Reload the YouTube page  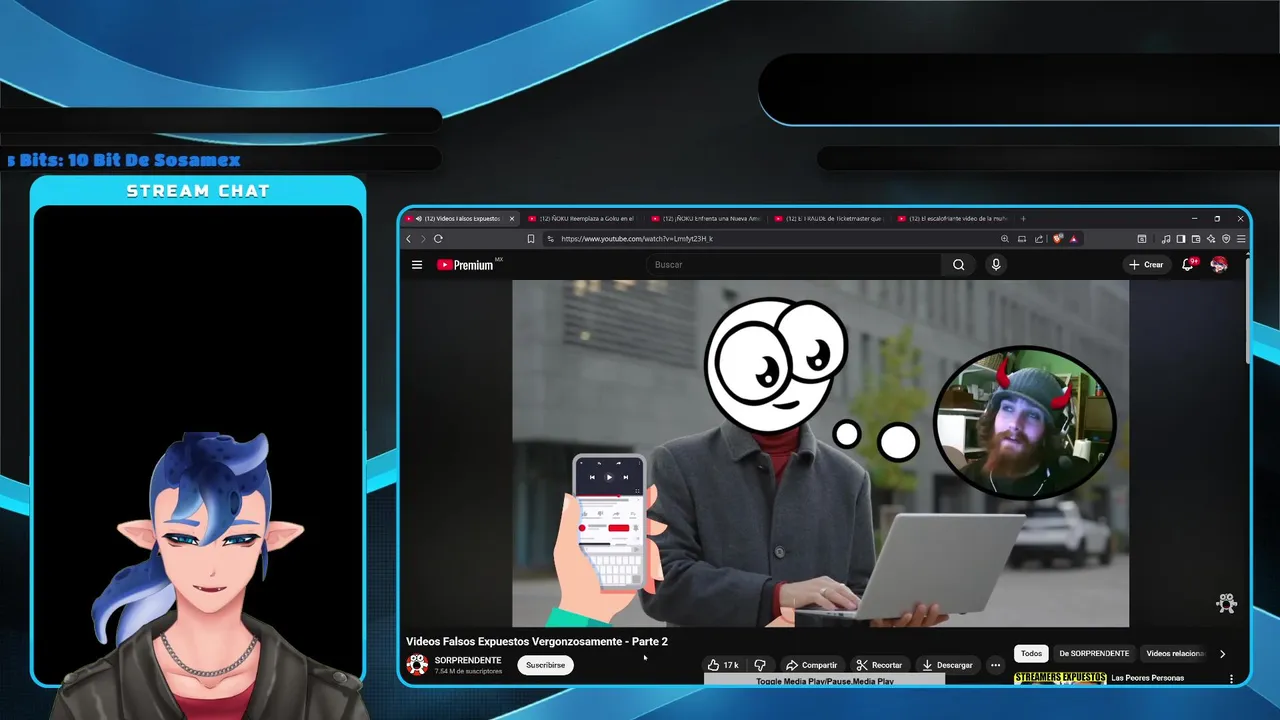[438, 239]
